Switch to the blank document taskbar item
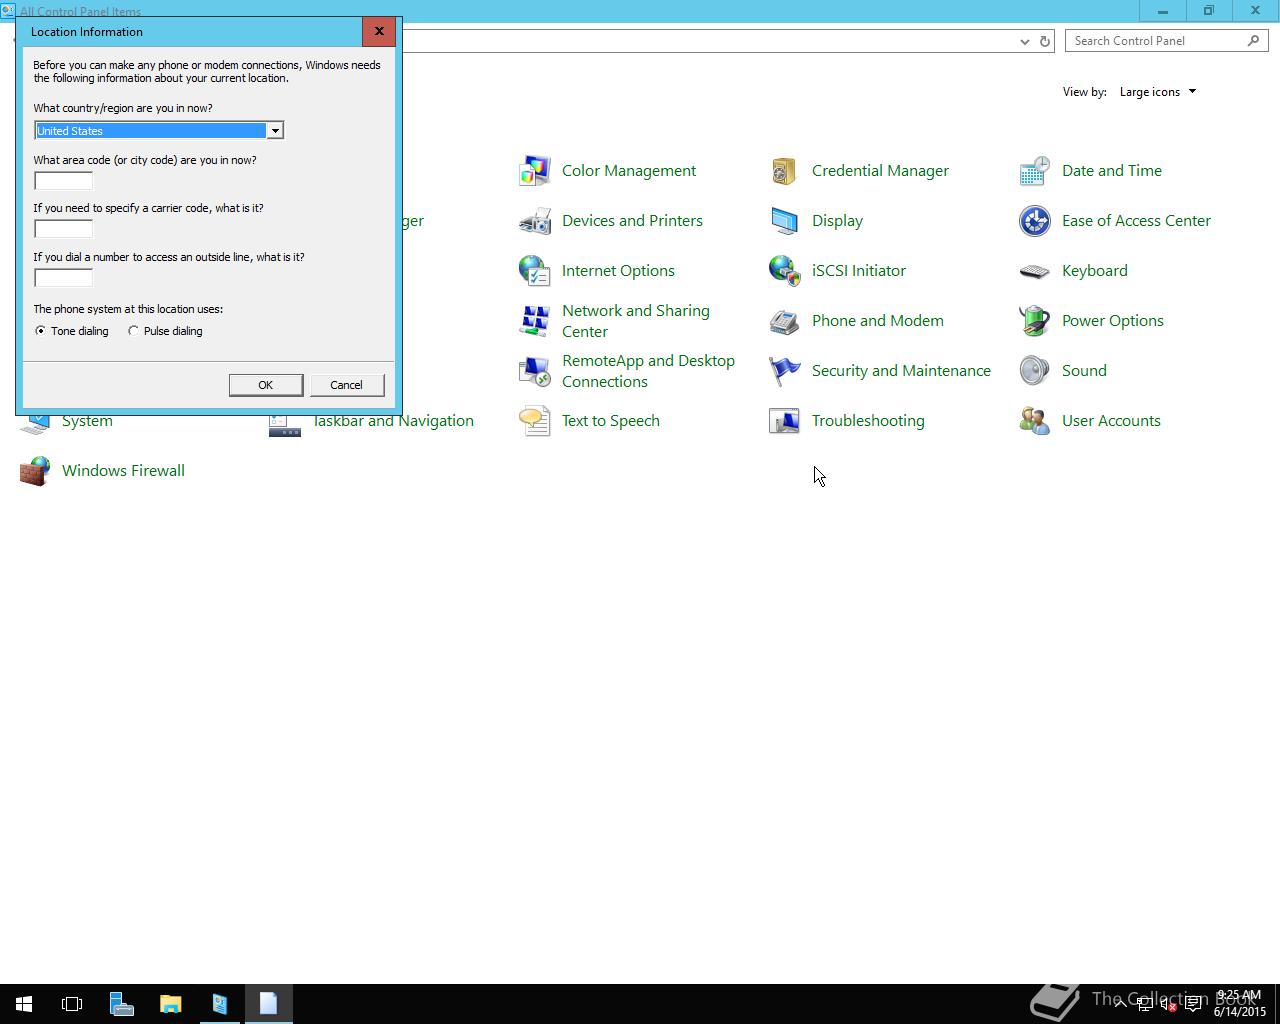The height and width of the screenshot is (1024, 1280). [268, 1004]
